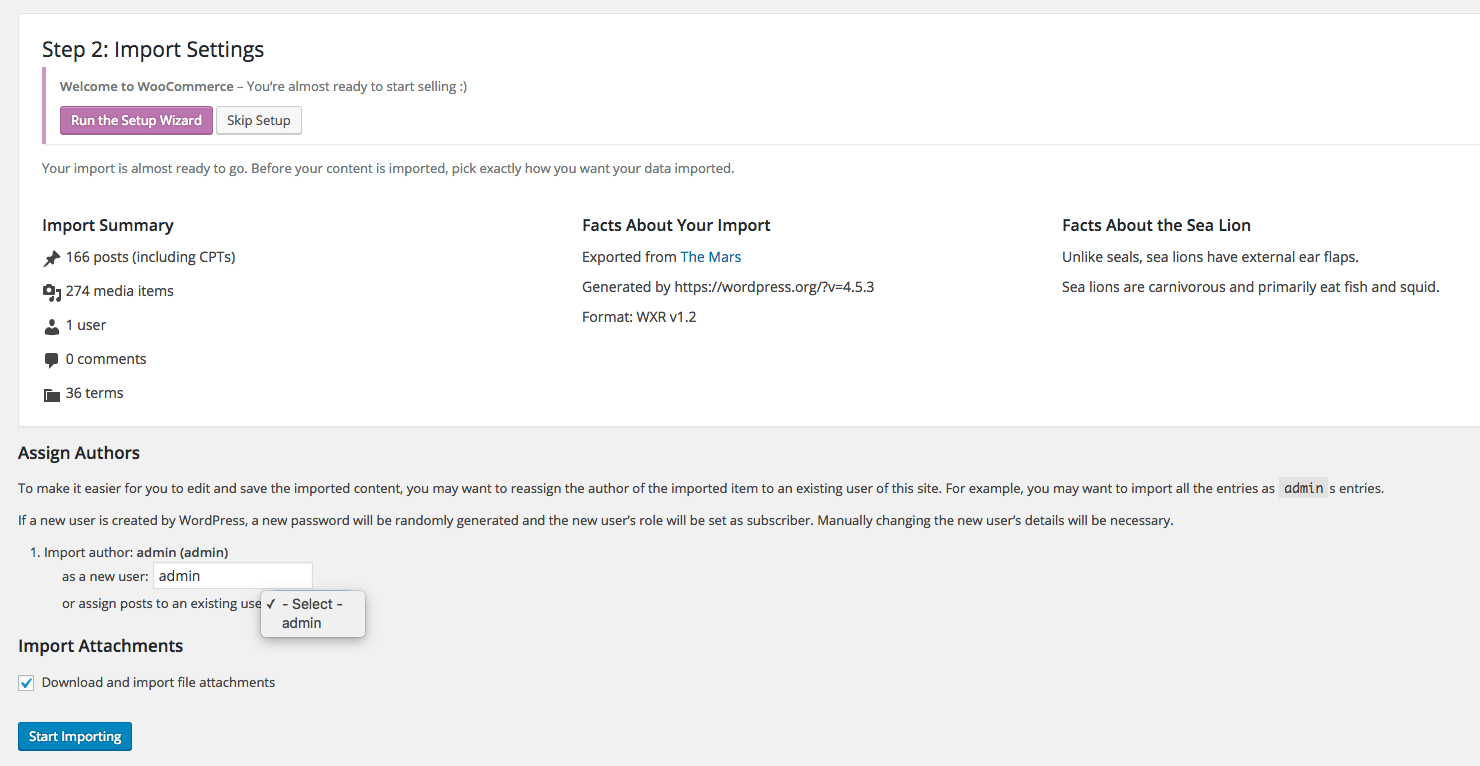This screenshot has width=1480, height=766.
Task: Click the folder icon beside 36 terms
Action: [x=52, y=394]
